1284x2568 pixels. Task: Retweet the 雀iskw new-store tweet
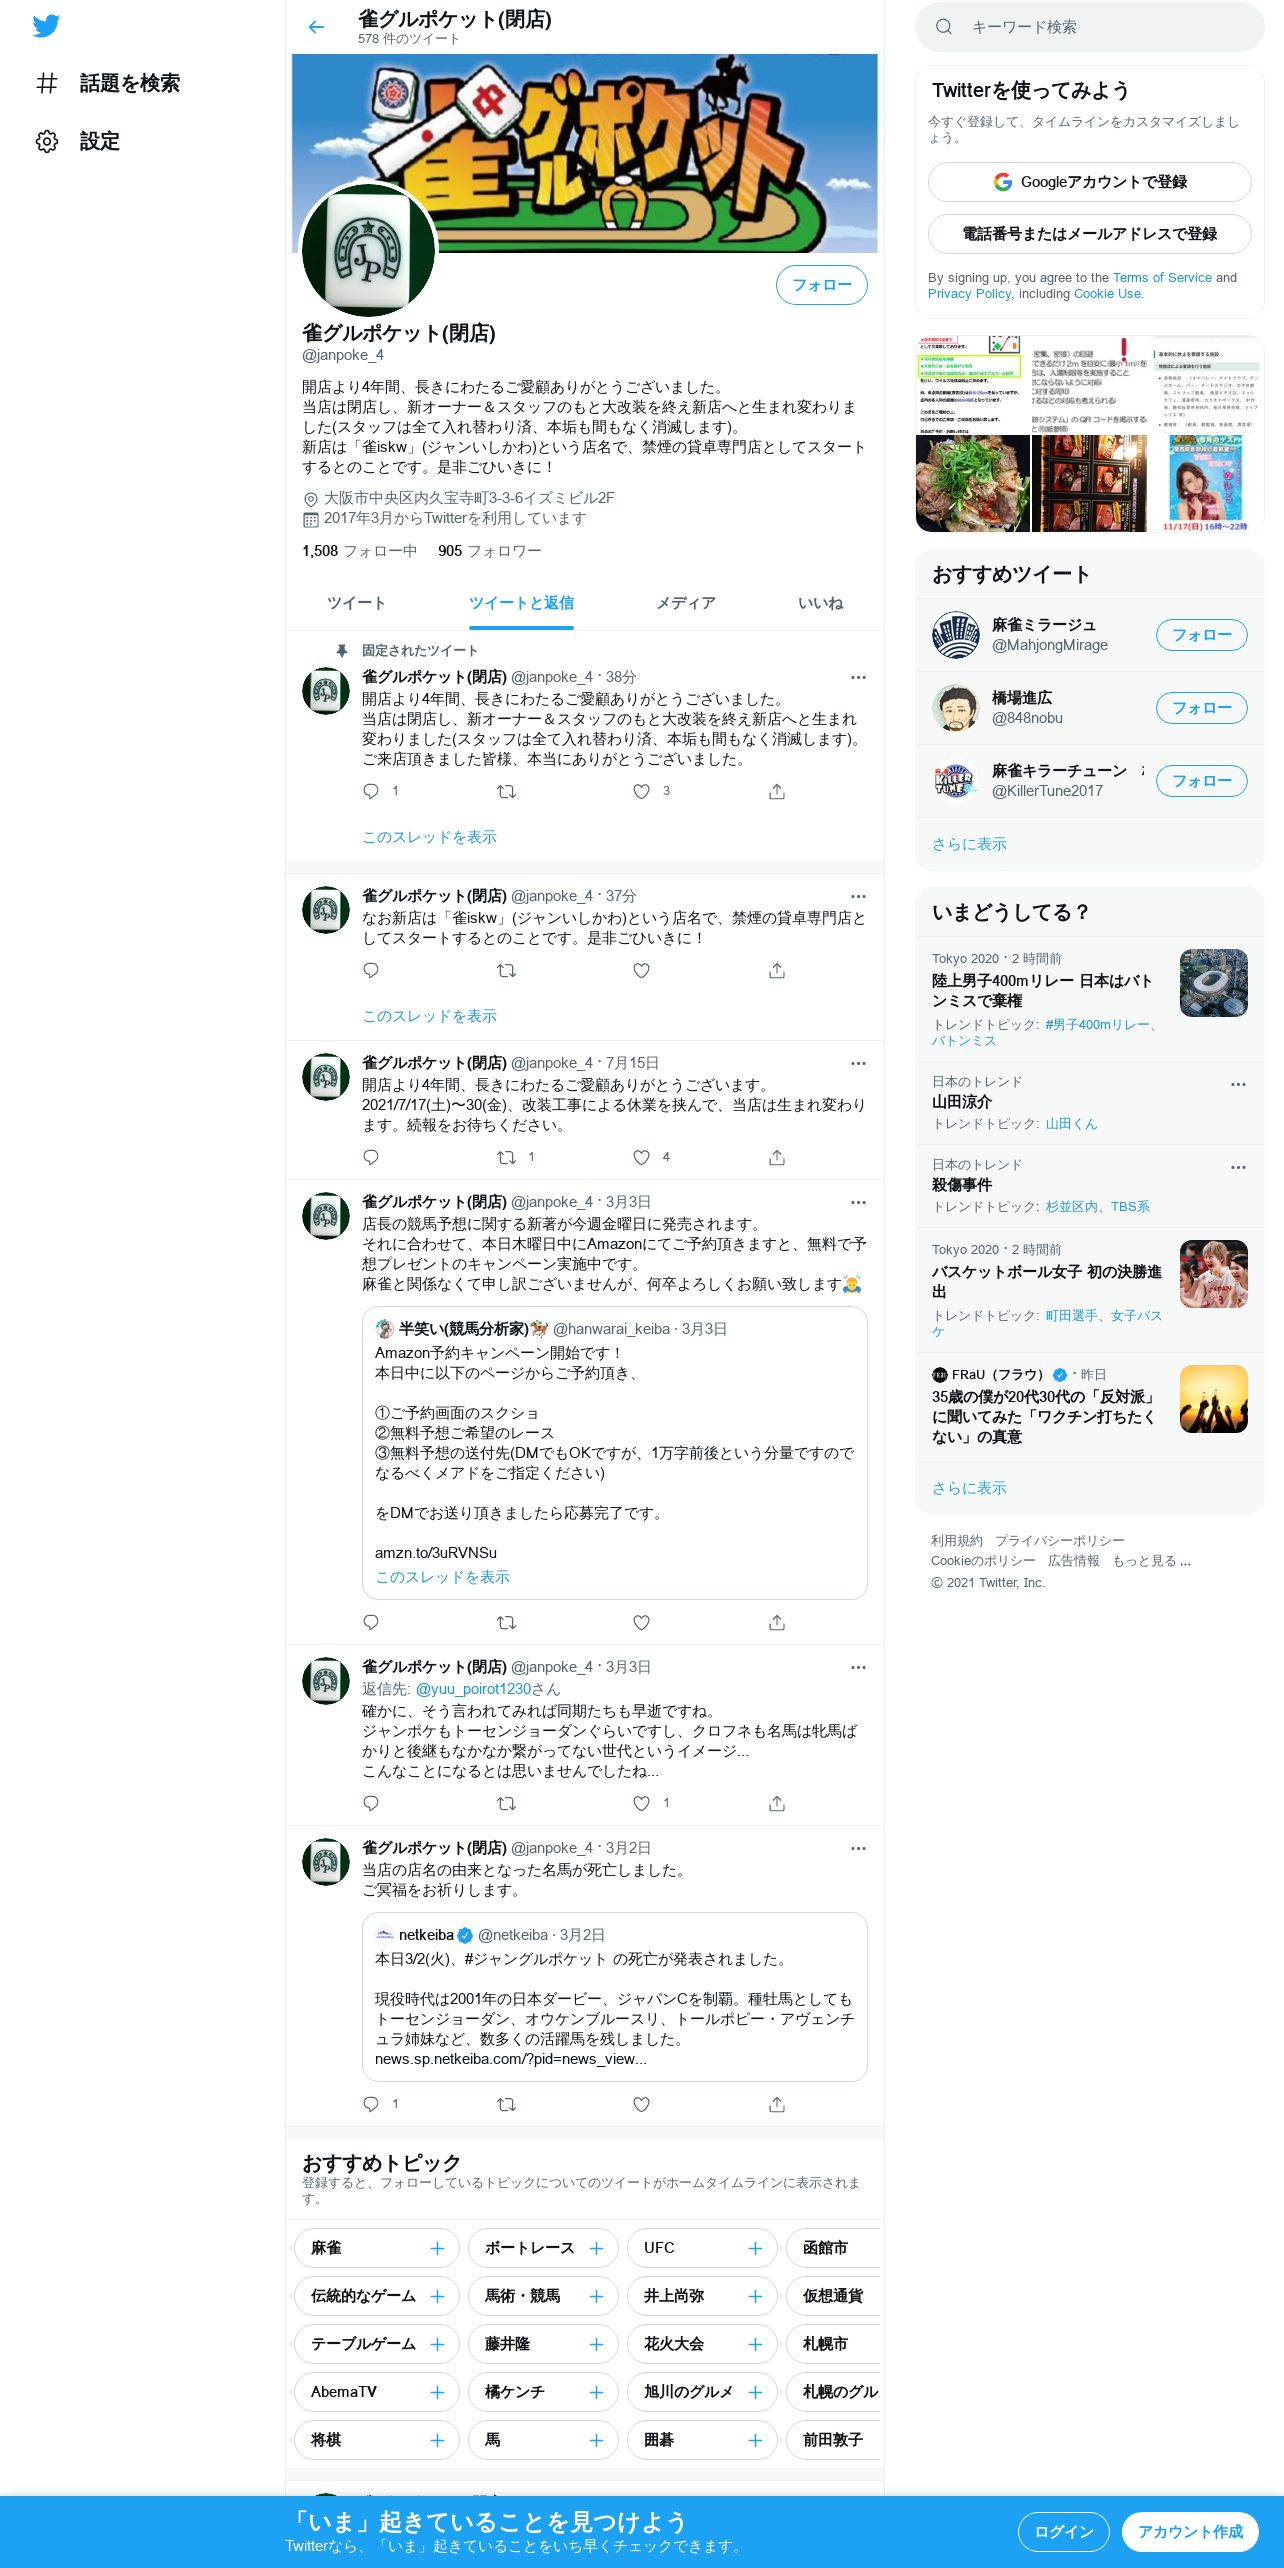click(x=506, y=970)
